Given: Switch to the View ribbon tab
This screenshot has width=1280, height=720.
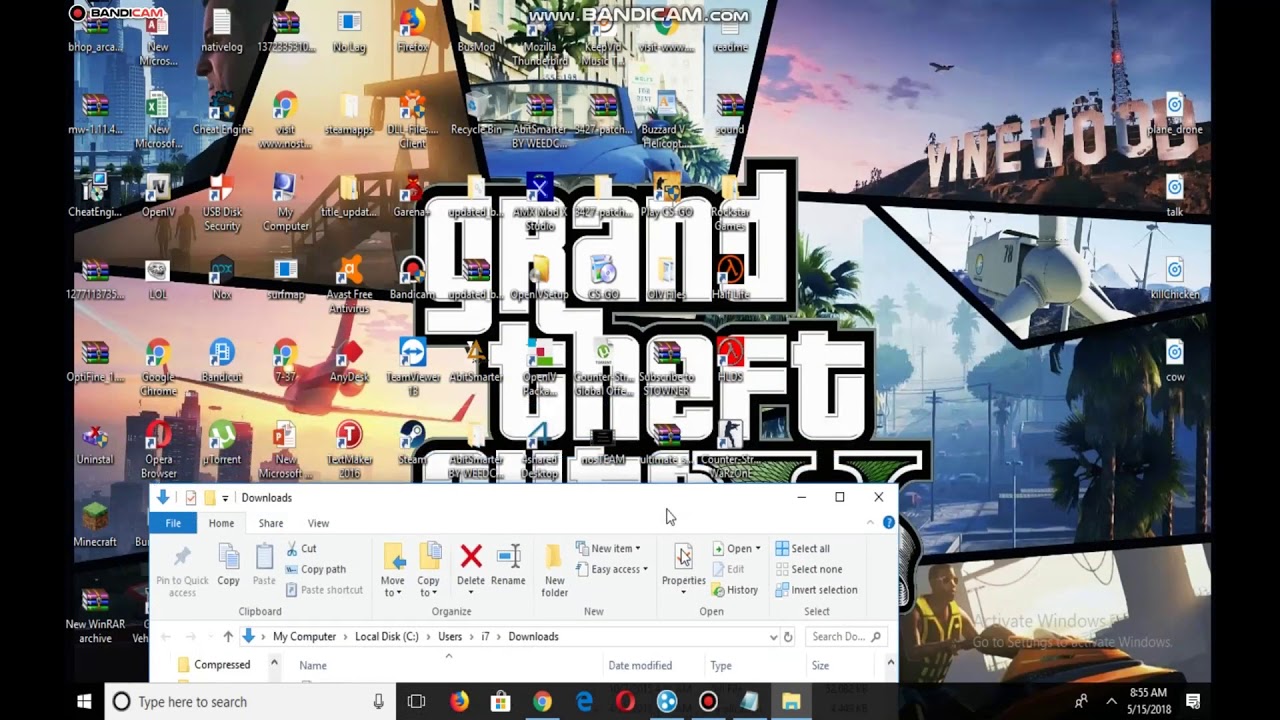Looking at the screenshot, I should (318, 523).
